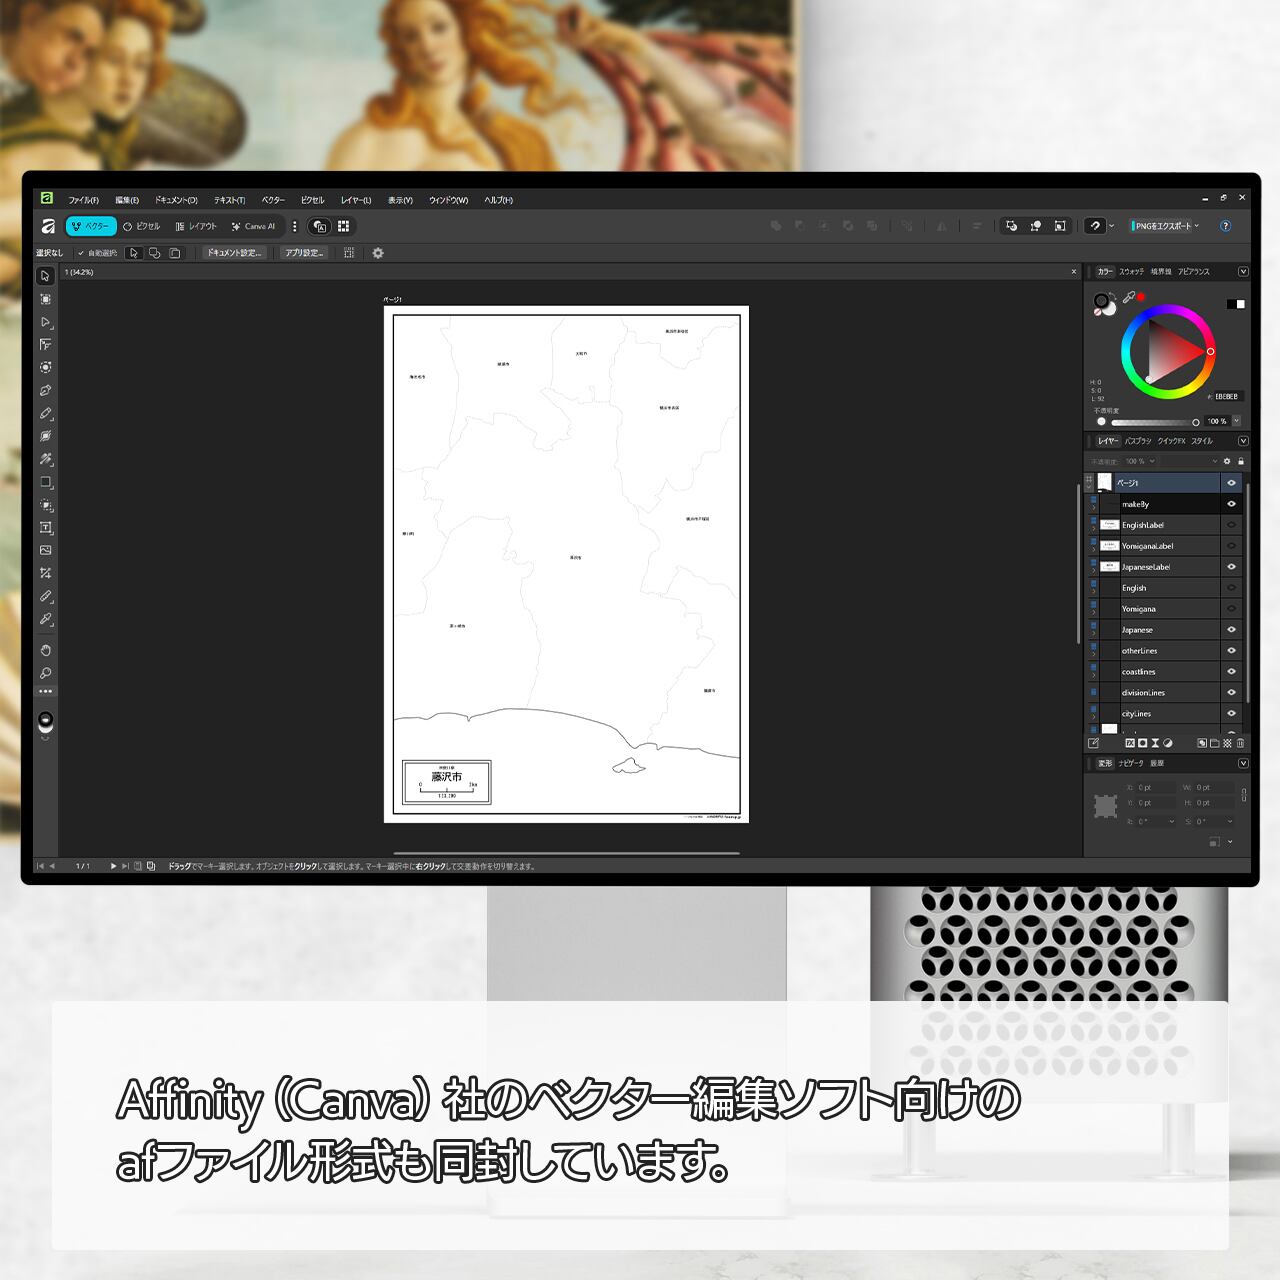
Task: Open the help question mark icon
Action: [x=1225, y=226]
